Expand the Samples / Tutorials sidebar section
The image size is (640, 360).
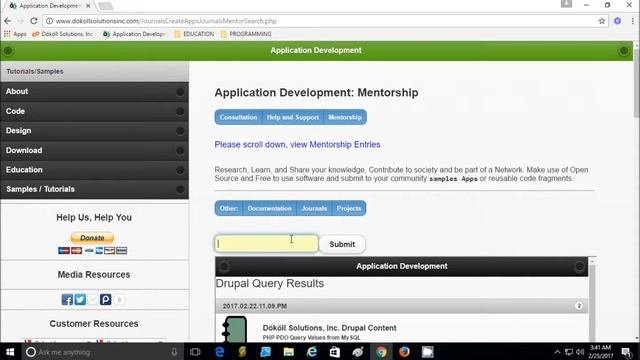(94, 189)
